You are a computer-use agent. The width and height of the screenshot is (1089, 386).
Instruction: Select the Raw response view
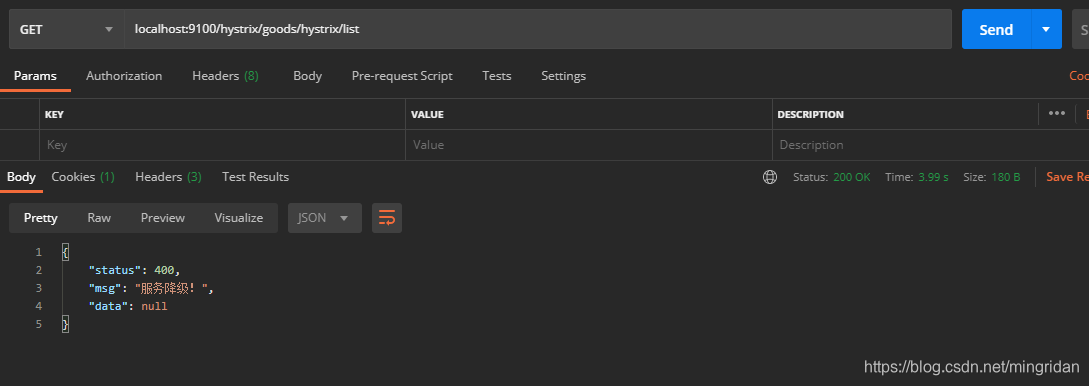click(99, 218)
